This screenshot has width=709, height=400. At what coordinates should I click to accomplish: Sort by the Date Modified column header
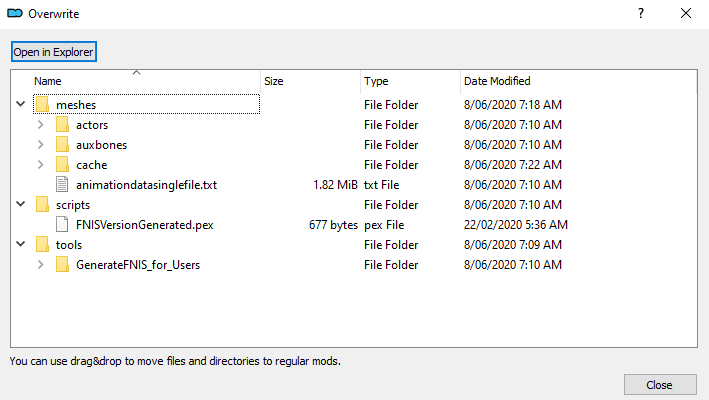[578, 81]
